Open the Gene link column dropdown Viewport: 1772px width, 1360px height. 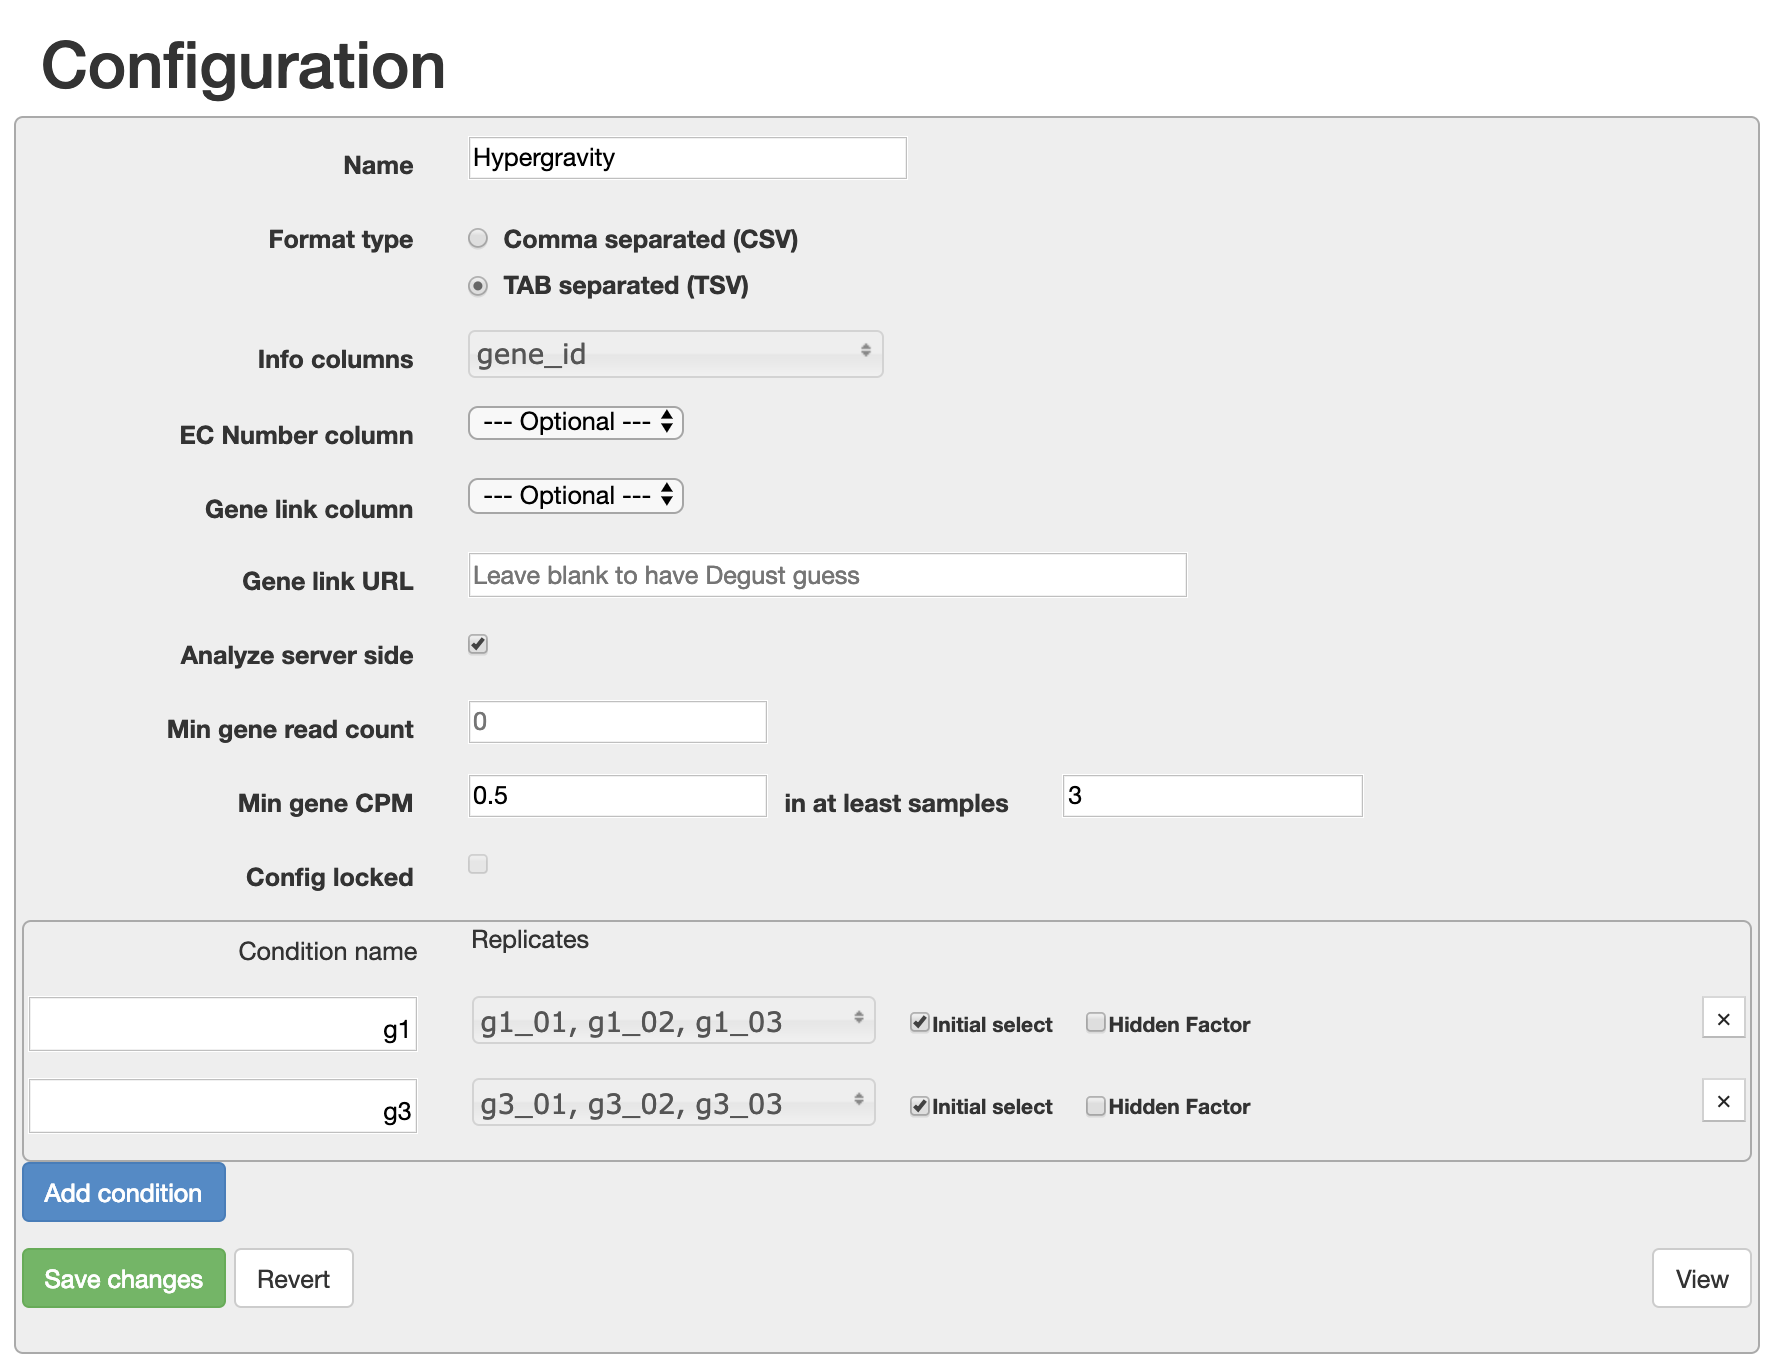pos(575,496)
